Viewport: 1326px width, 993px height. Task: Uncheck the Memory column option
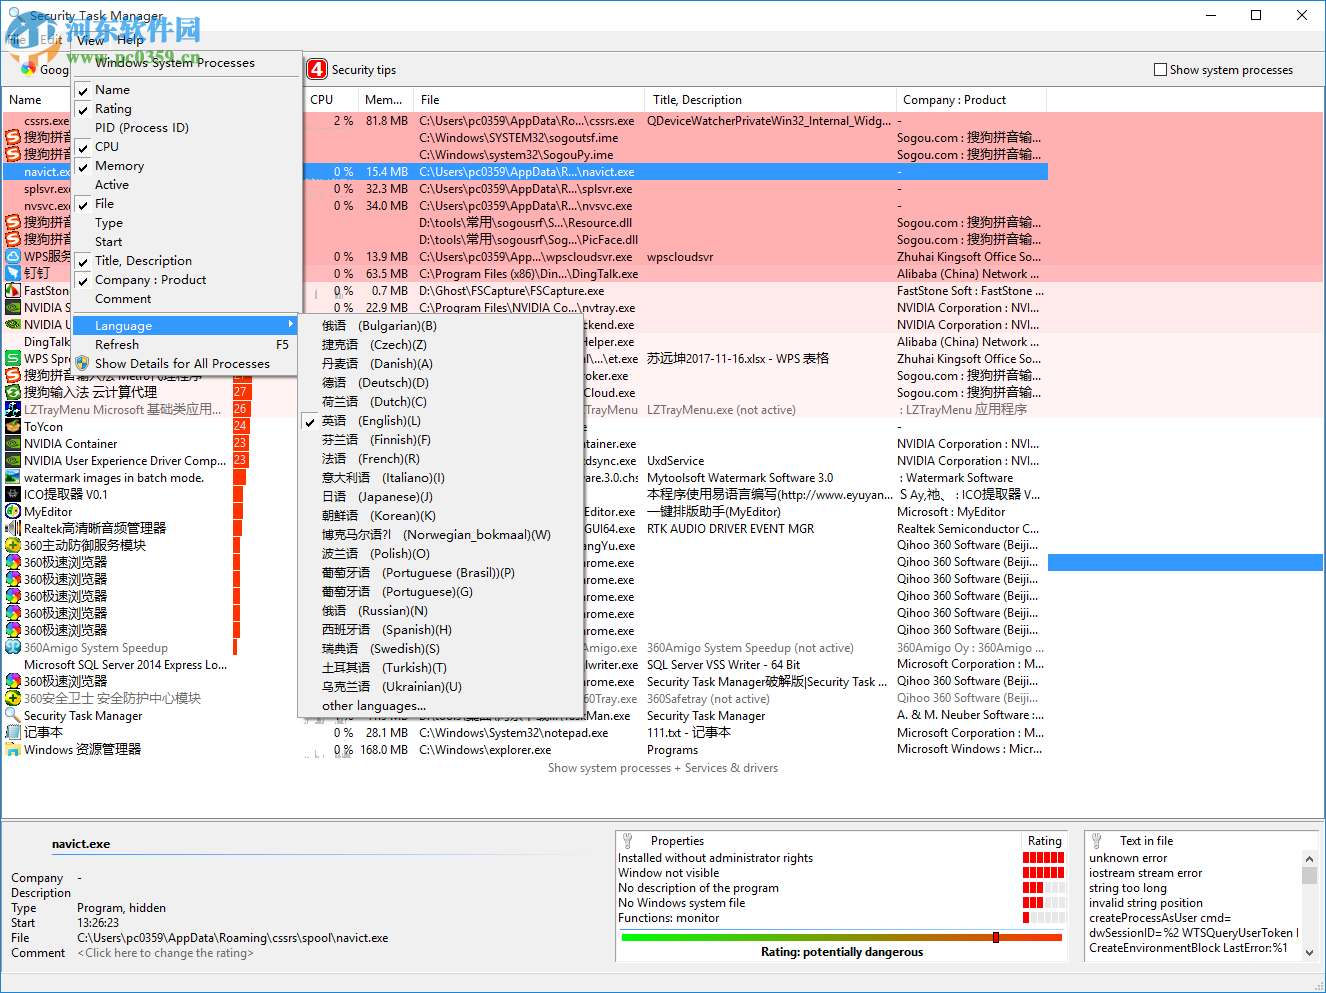[x=83, y=165]
